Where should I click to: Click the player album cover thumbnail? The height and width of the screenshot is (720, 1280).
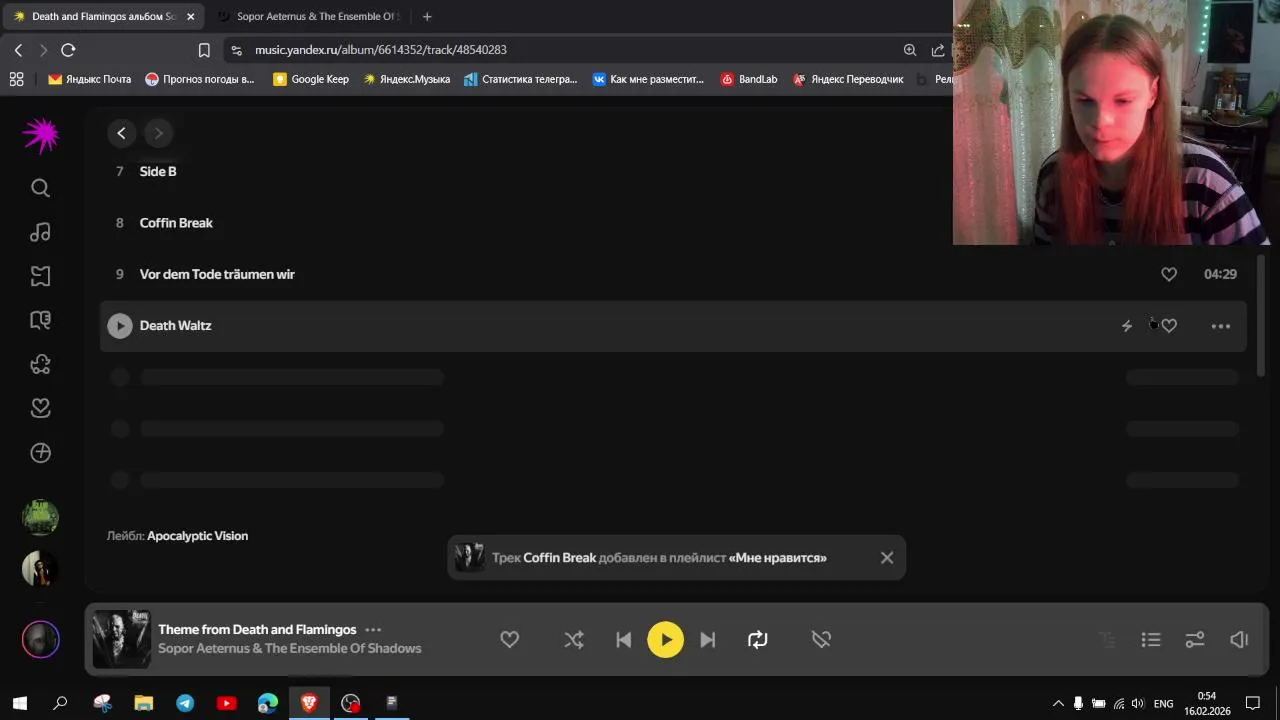point(121,640)
